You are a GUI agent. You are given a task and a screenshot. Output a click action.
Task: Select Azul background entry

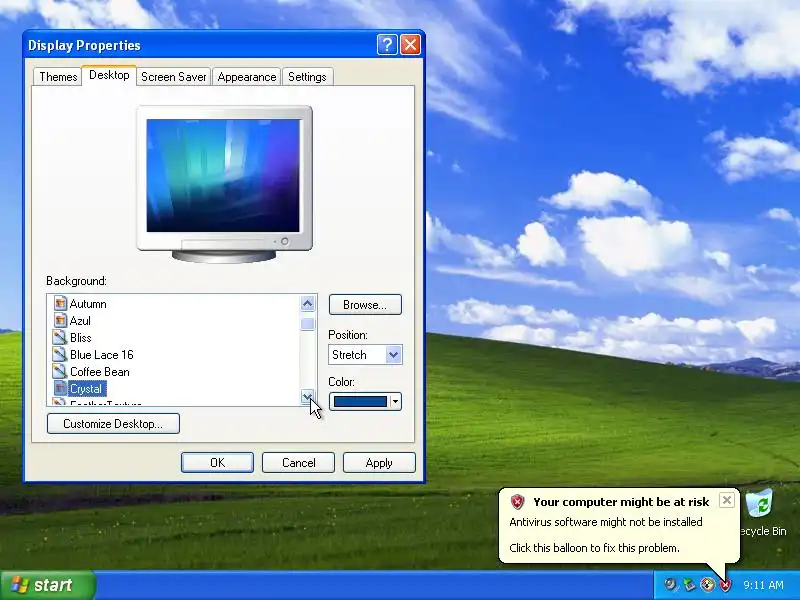(80, 320)
